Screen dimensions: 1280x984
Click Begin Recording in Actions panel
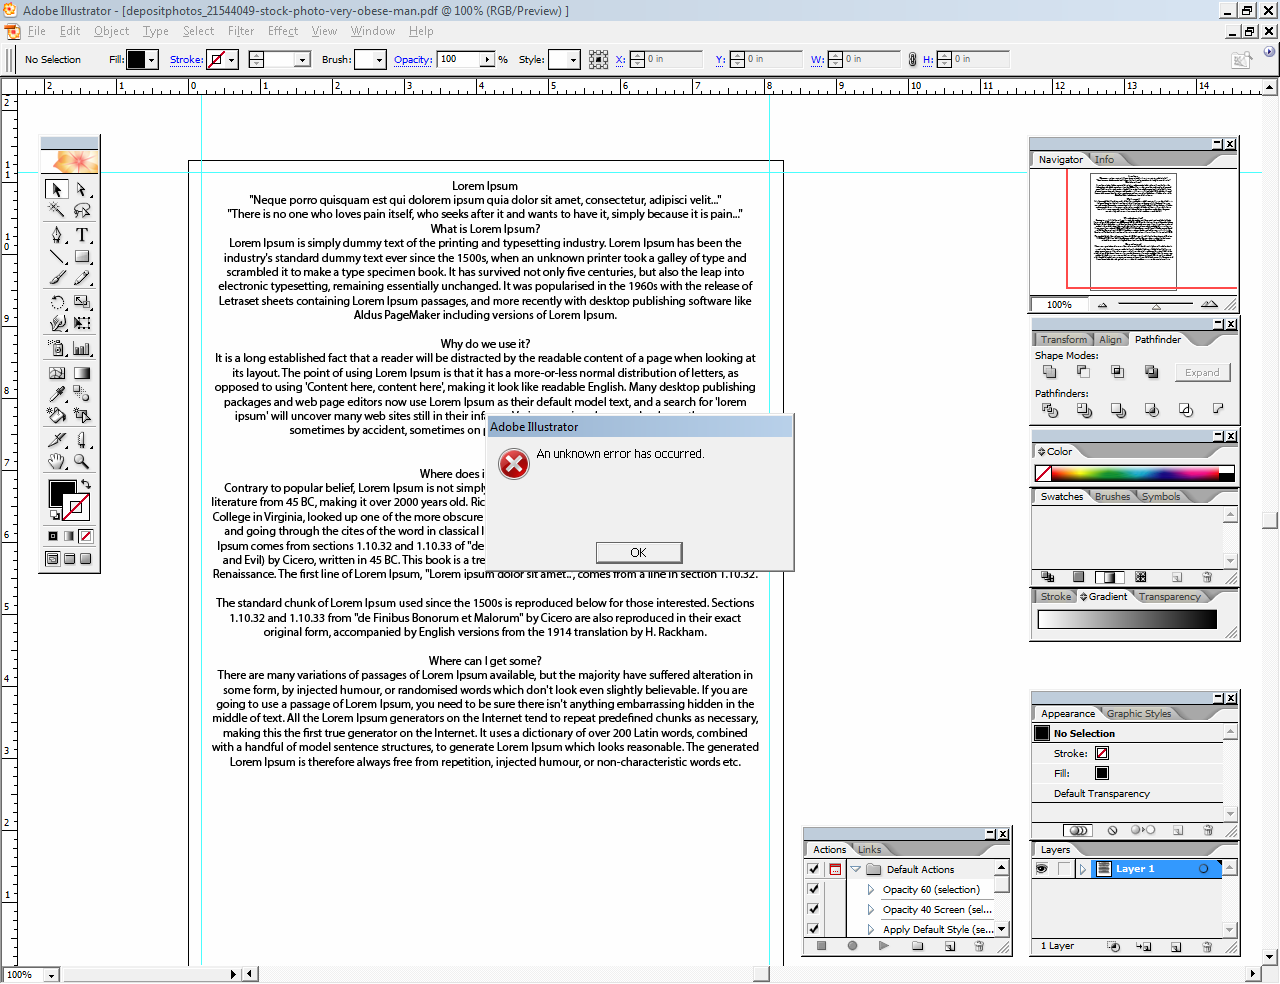click(x=852, y=945)
